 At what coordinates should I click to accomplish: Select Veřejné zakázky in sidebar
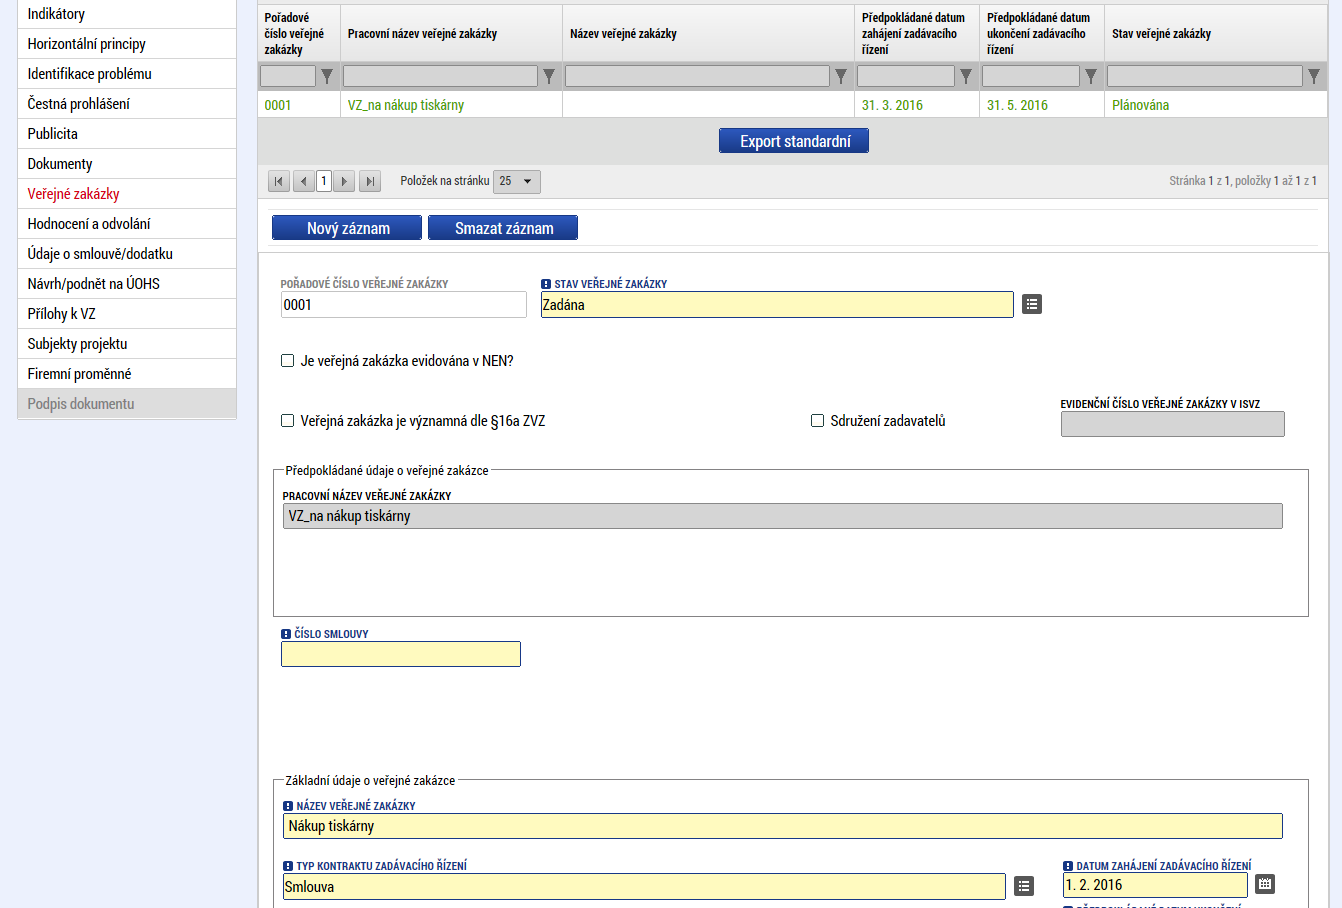coord(127,194)
